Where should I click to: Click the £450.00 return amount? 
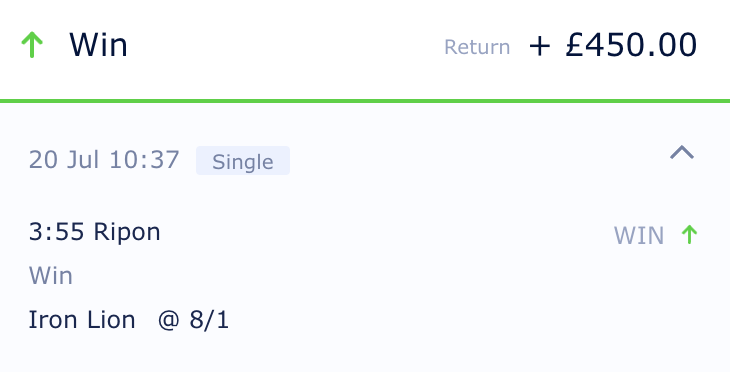click(631, 46)
